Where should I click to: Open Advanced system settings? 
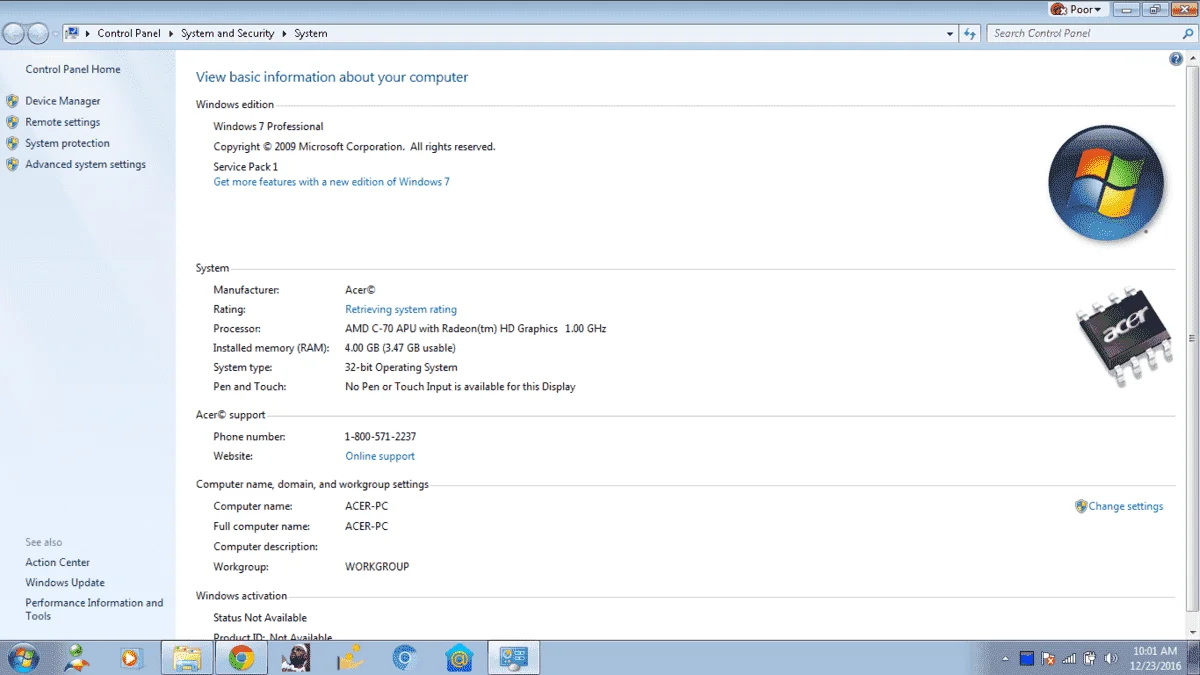pos(86,164)
